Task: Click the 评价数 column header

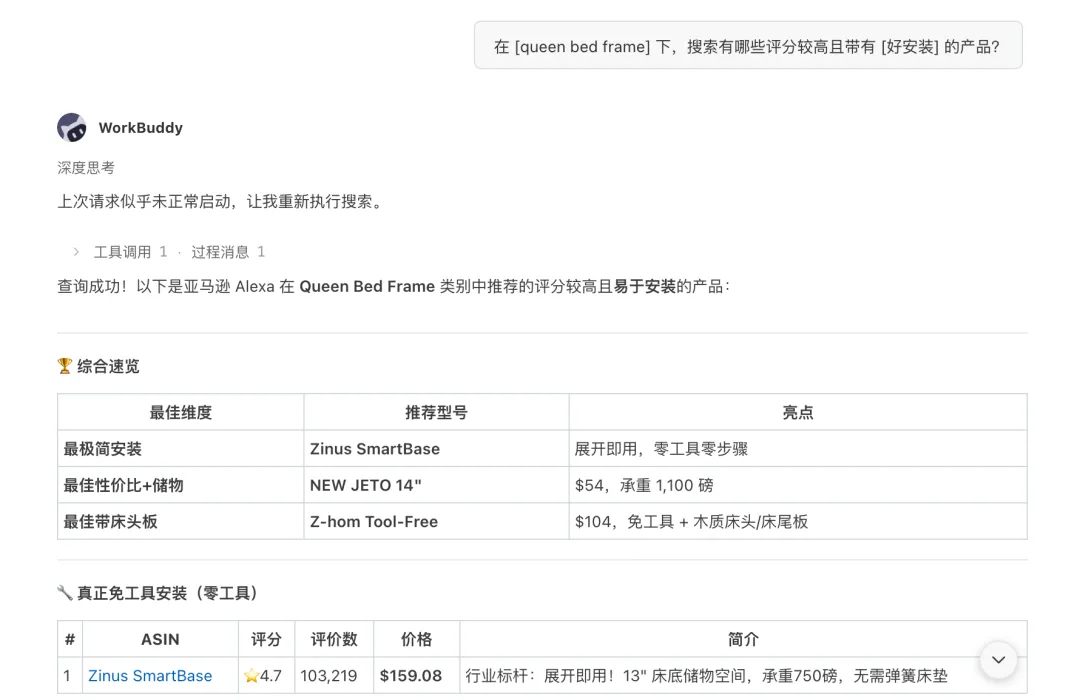Action: click(334, 639)
